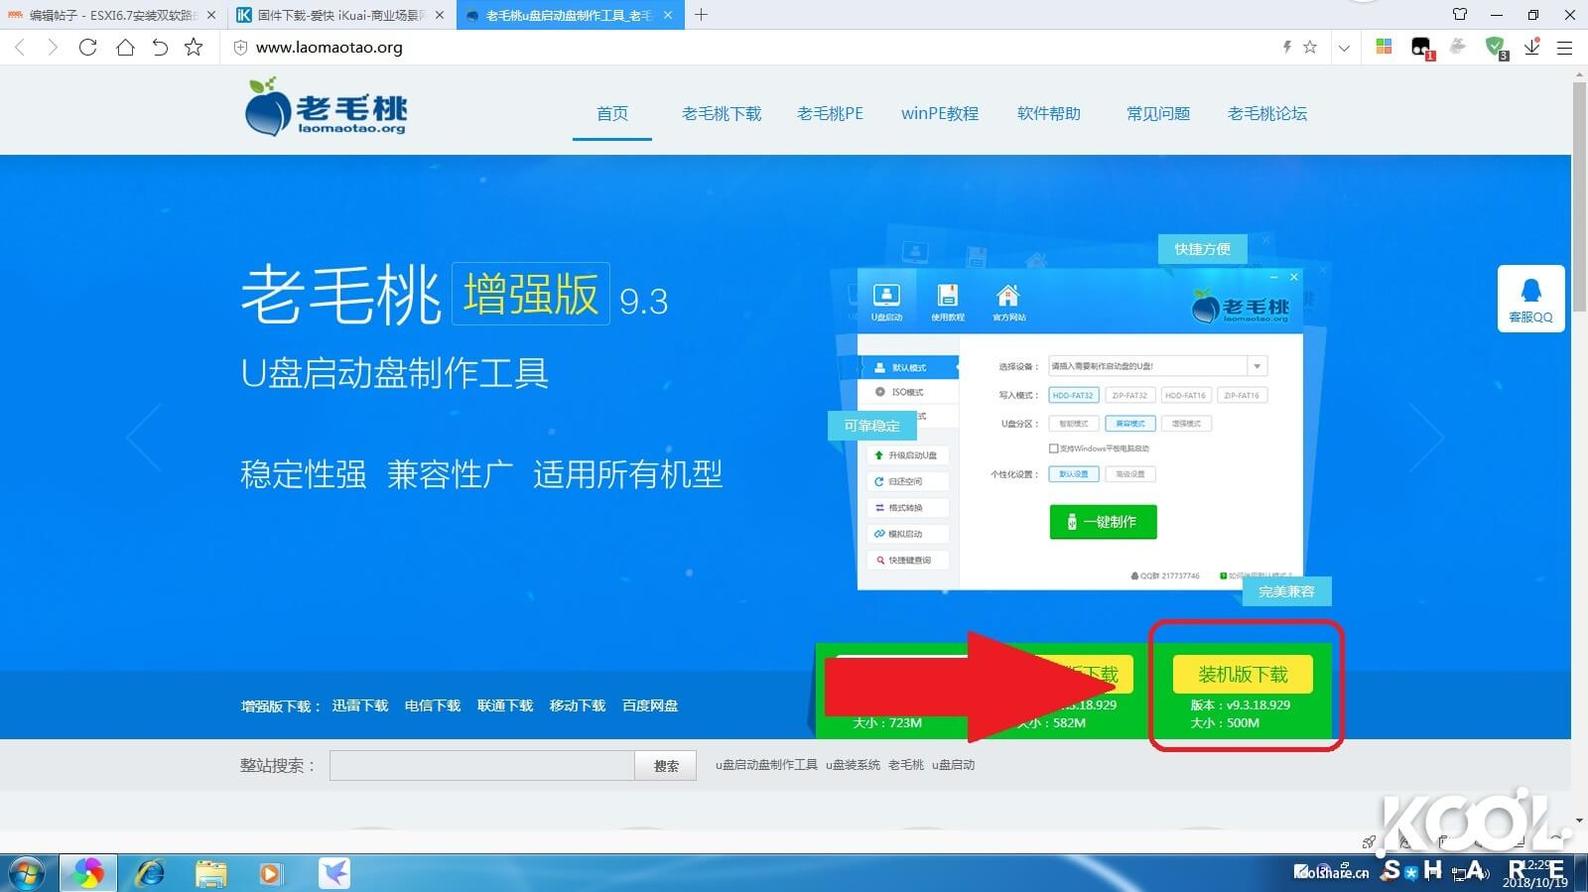Focus the 整站搜索 input field

(x=482, y=766)
